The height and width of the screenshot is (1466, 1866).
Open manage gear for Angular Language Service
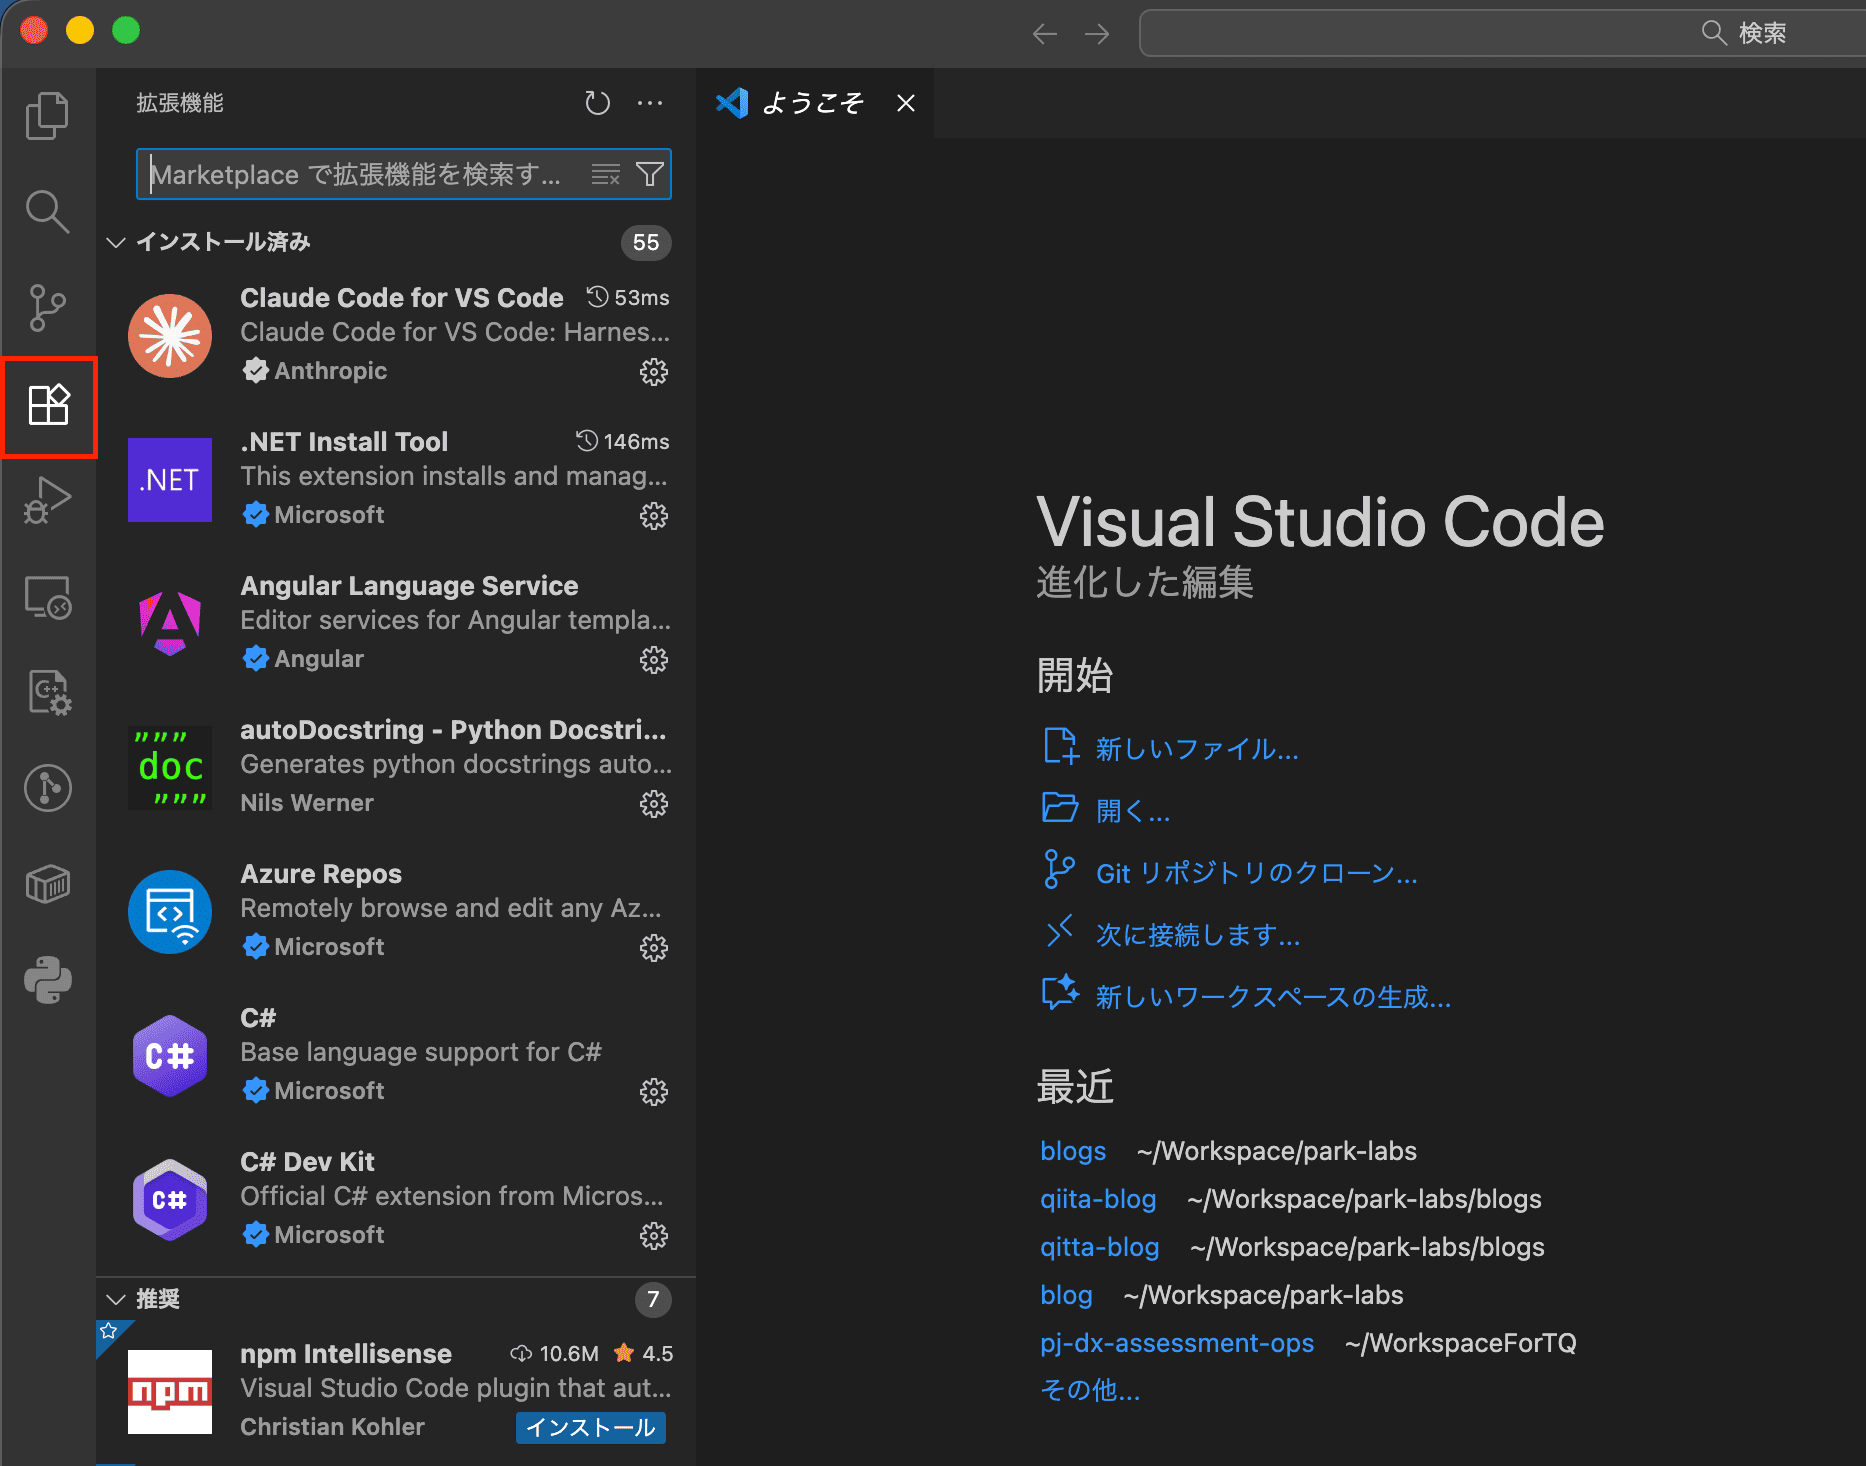[x=654, y=660]
